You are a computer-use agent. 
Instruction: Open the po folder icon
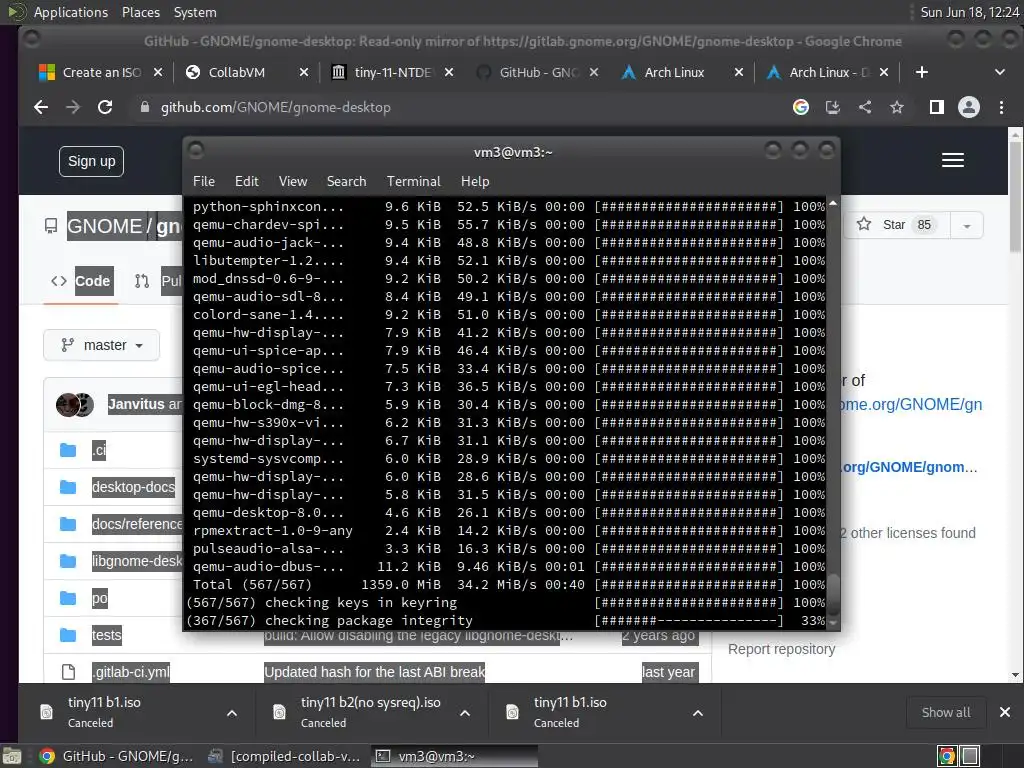68,598
